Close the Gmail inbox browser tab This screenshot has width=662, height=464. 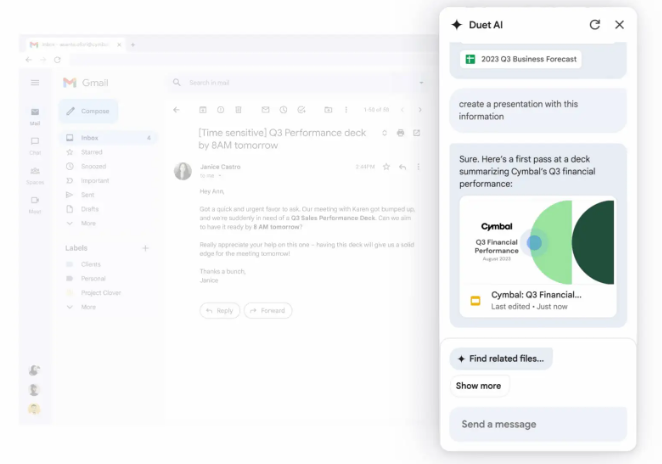click(x=119, y=45)
